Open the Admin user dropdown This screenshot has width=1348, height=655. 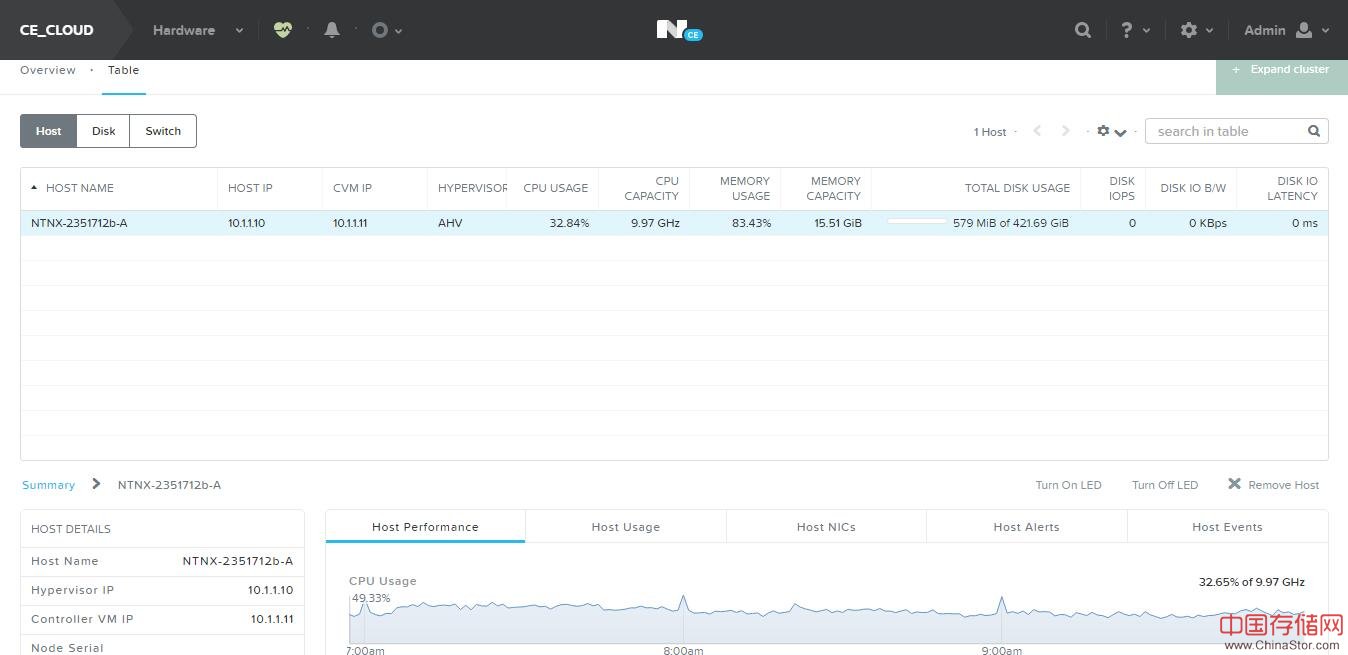click(1286, 30)
